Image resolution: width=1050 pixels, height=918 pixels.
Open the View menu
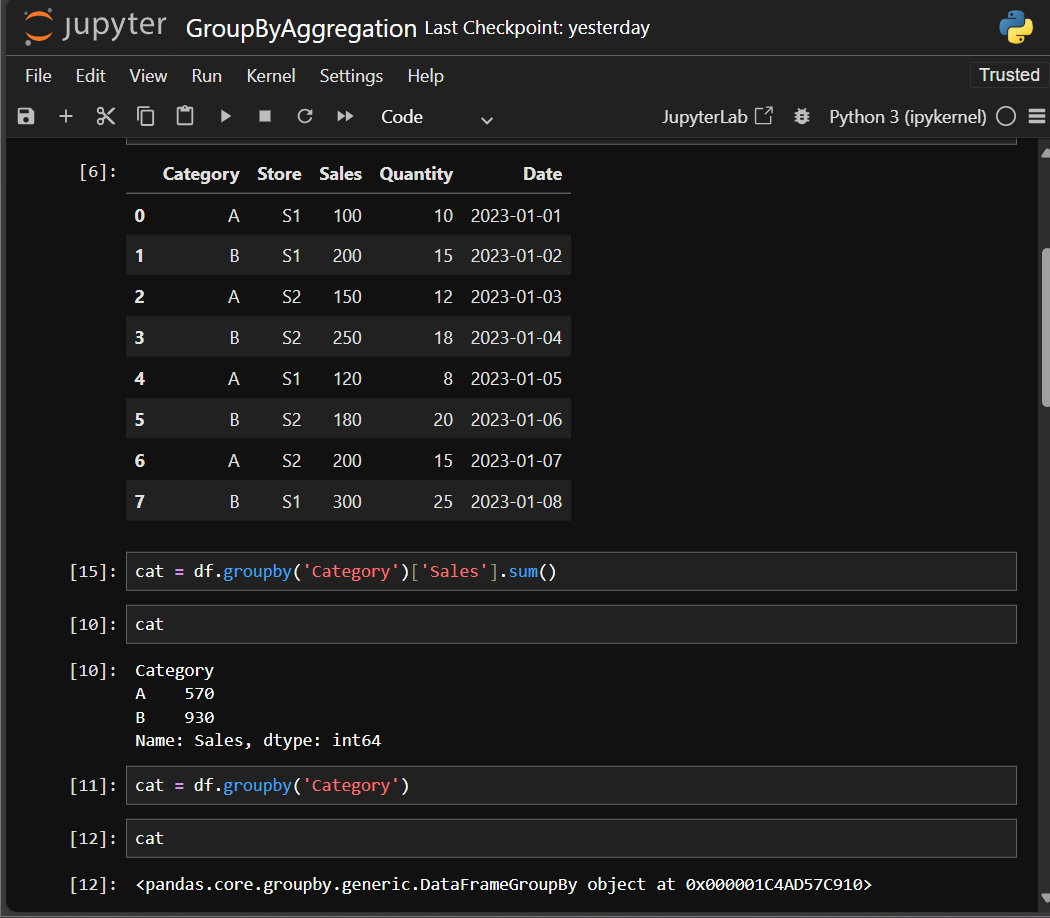148,76
